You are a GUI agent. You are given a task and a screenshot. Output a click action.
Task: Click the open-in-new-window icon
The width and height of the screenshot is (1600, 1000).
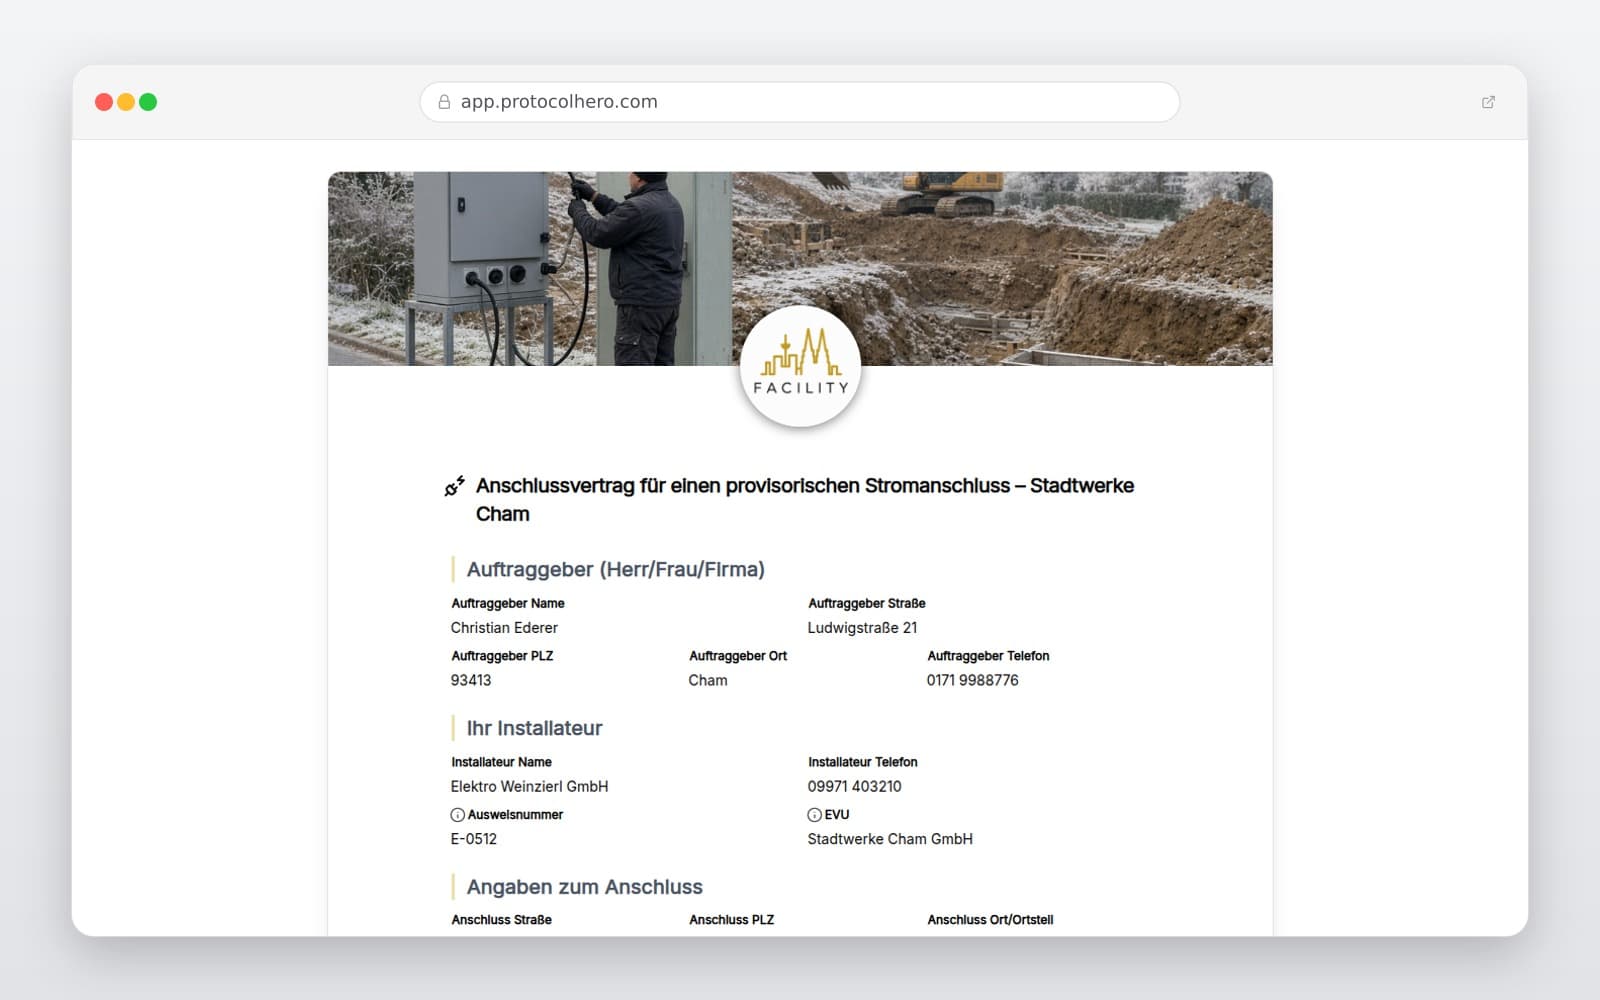[1488, 102]
